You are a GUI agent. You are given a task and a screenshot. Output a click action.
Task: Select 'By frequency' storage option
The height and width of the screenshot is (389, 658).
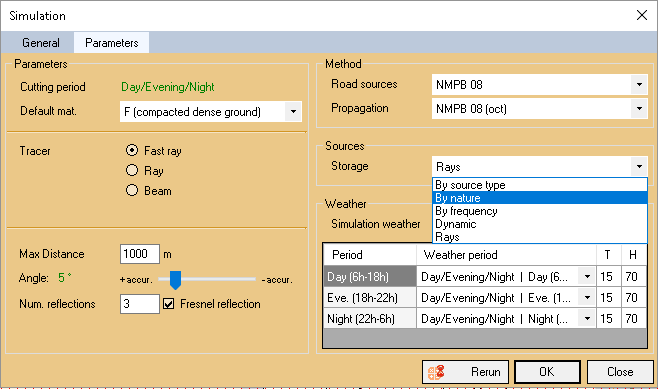point(540,211)
